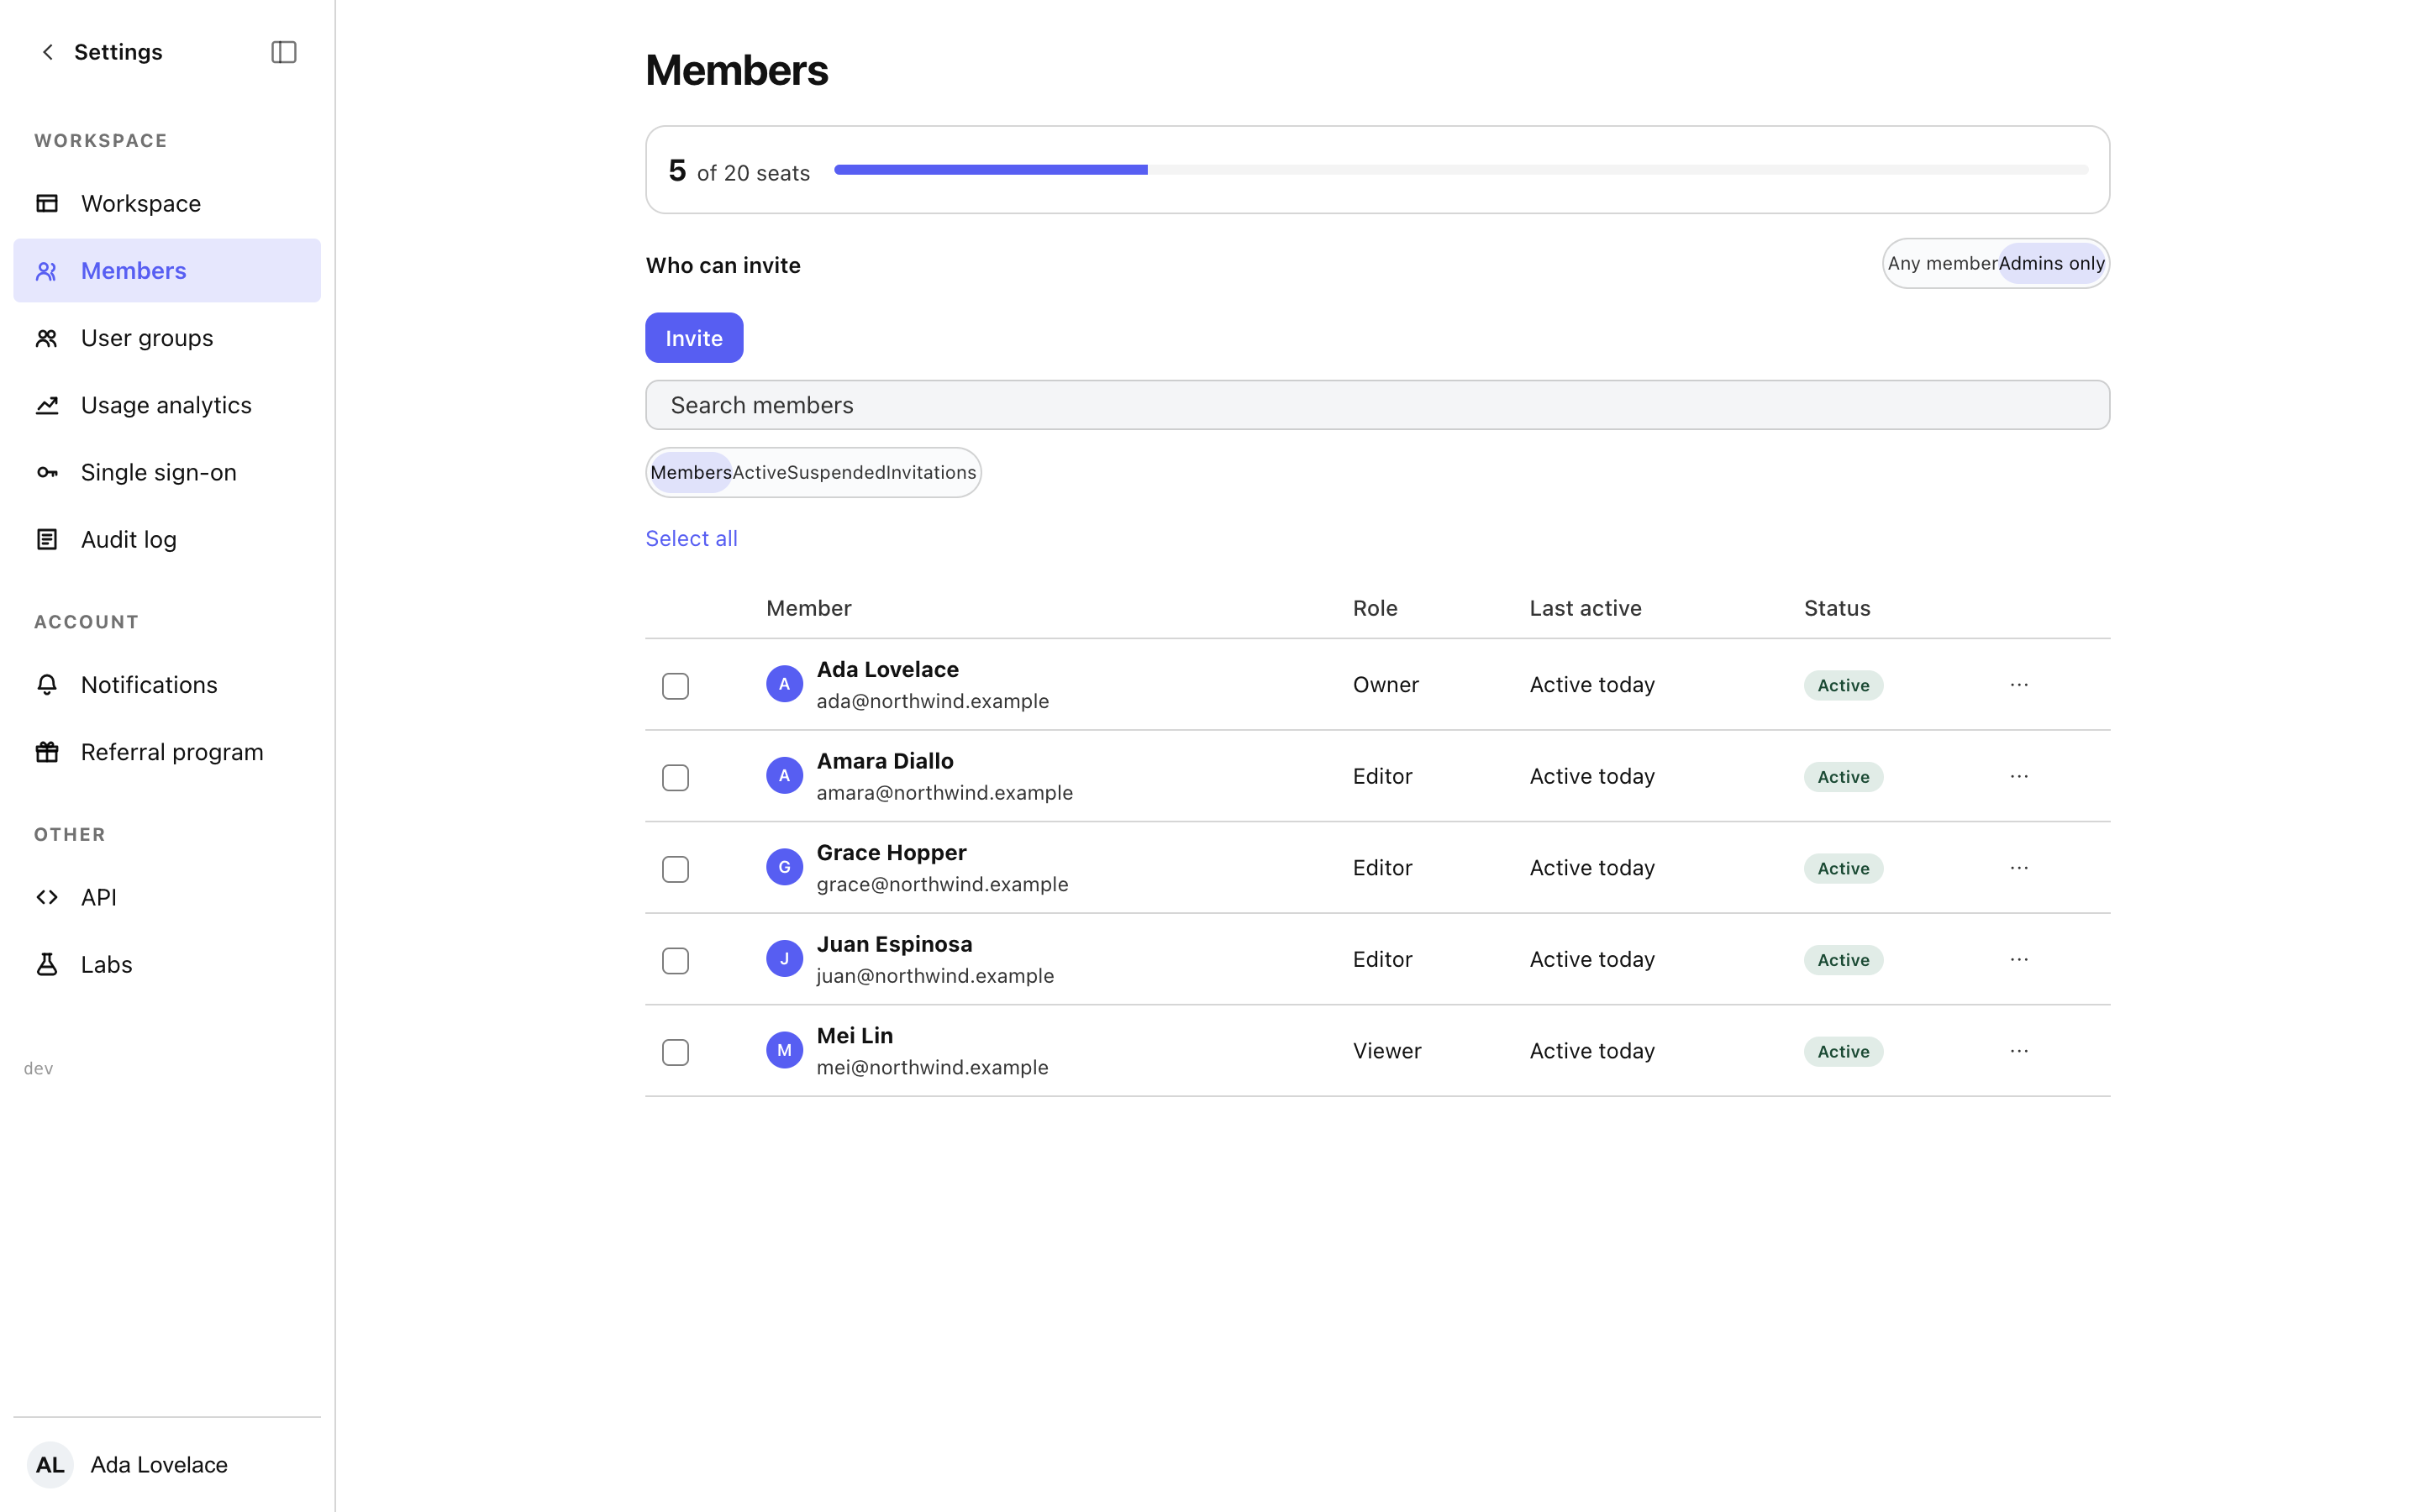Click juan@northwind.example email

click(x=935, y=976)
